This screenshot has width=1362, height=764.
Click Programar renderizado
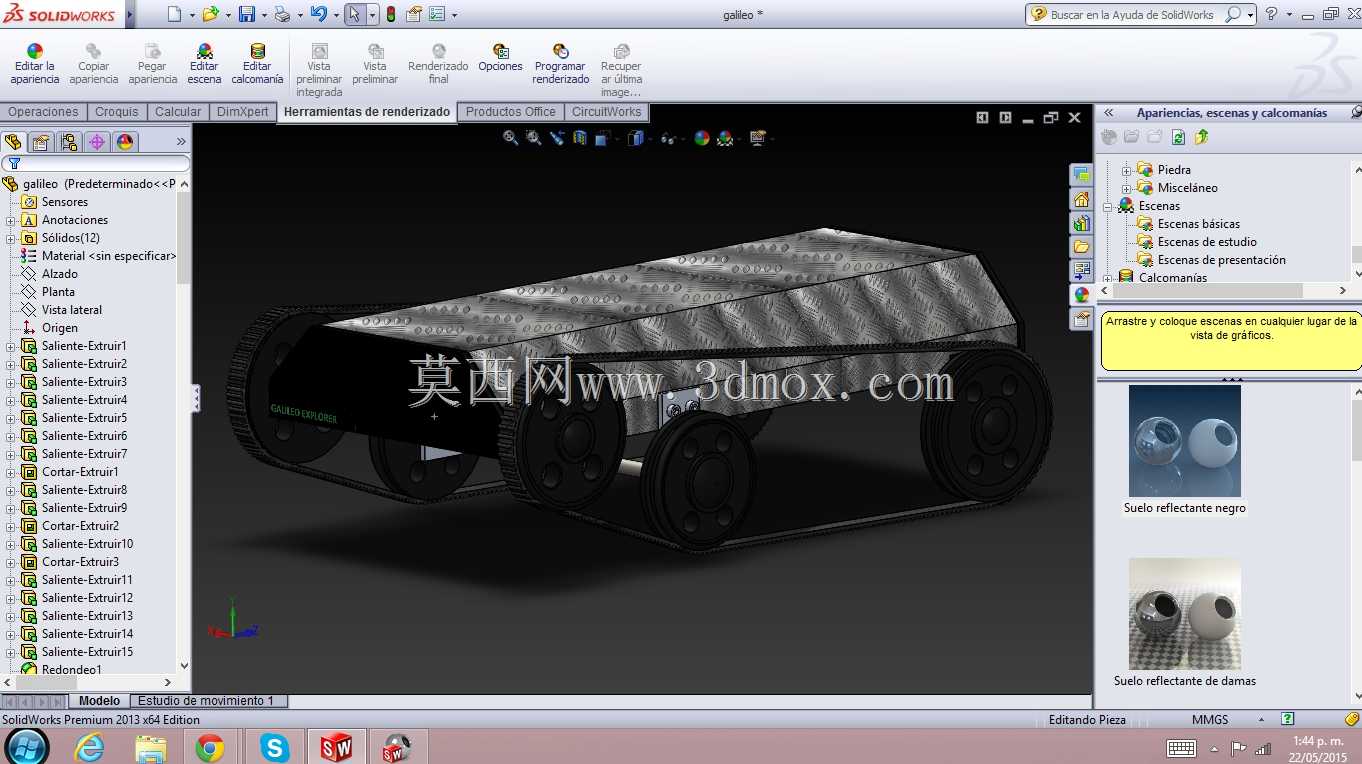click(560, 64)
